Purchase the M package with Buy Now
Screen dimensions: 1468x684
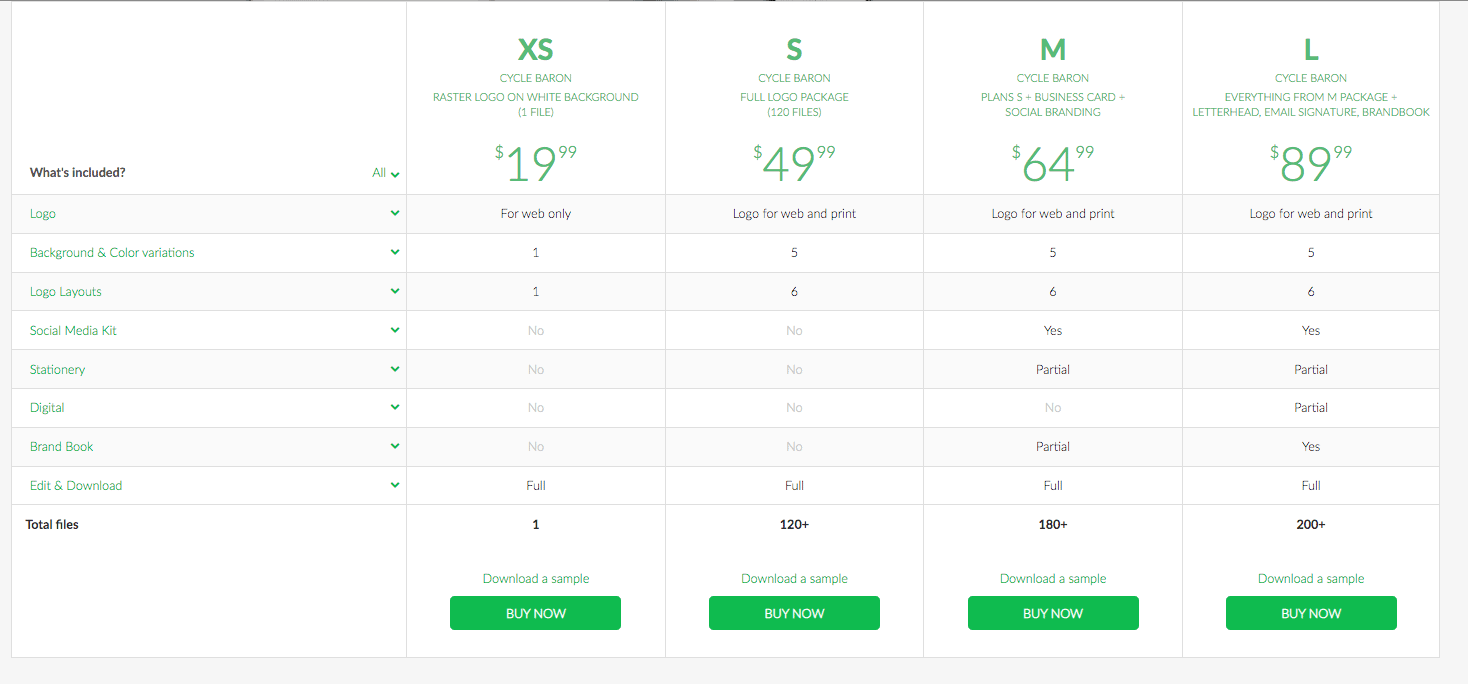click(1053, 613)
